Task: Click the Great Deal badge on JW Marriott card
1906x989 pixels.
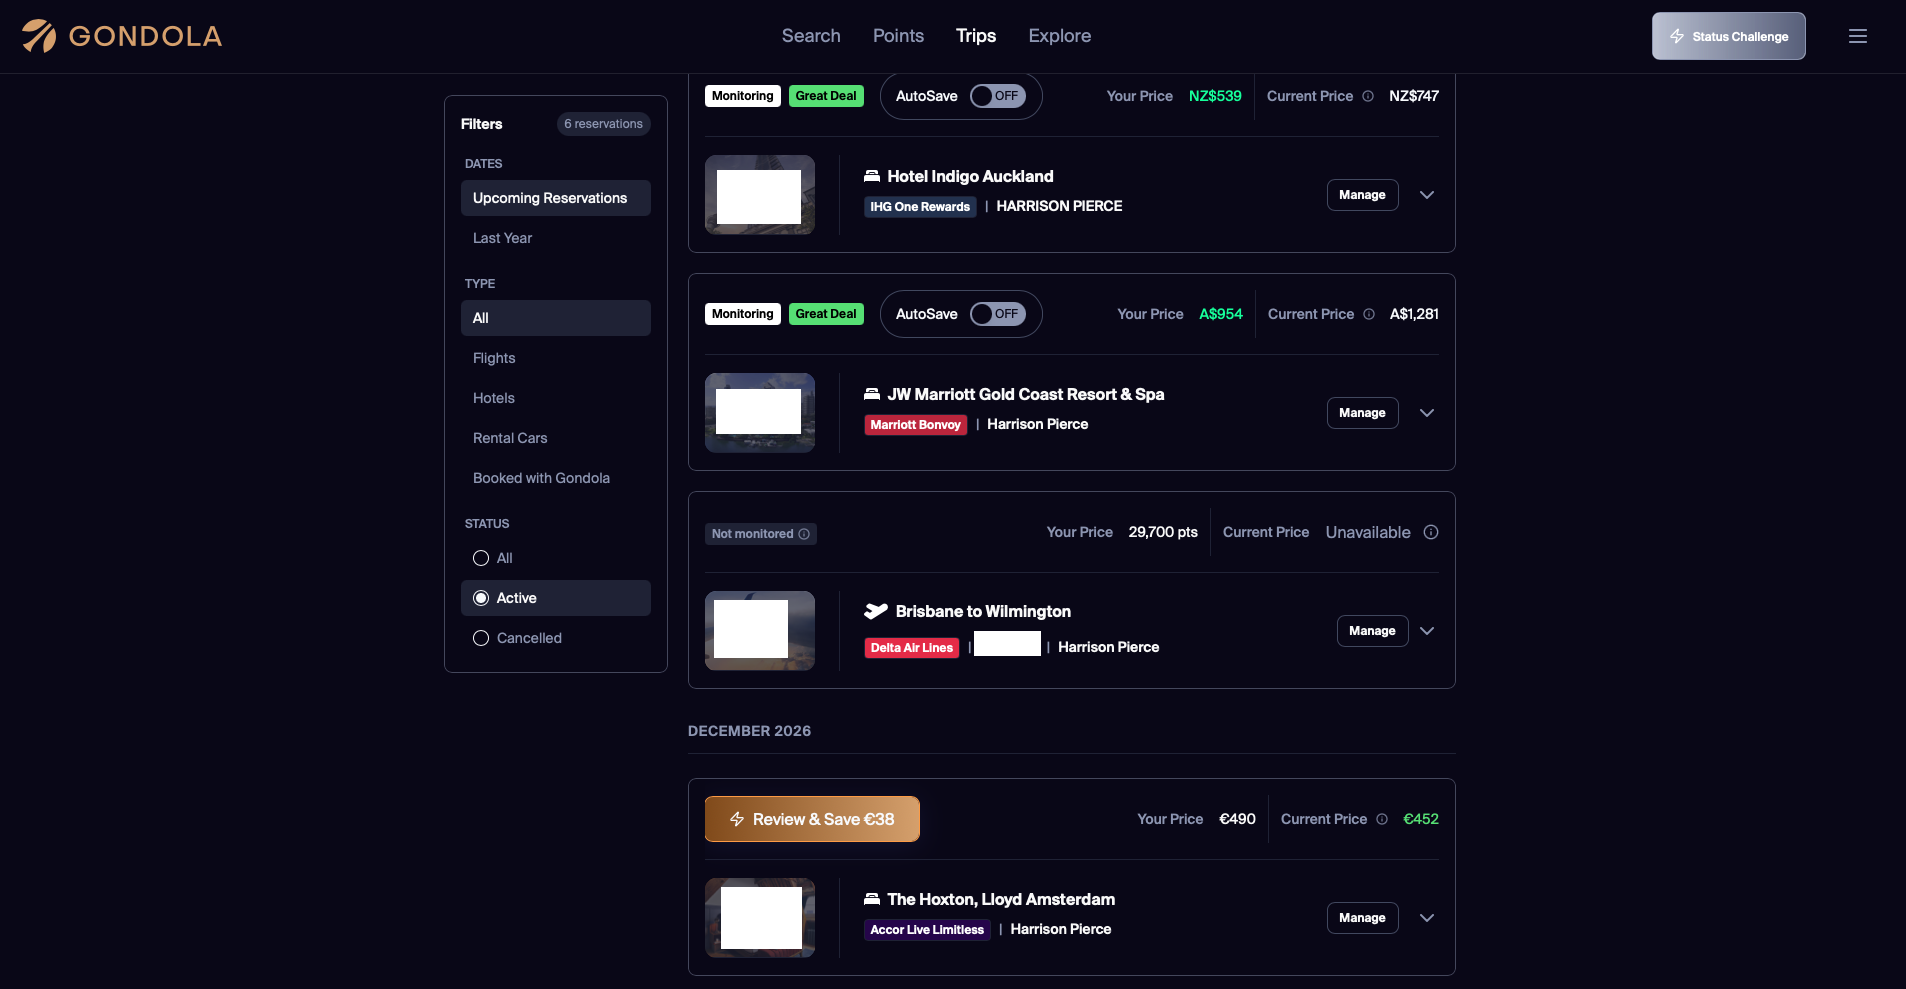Action: tap(826, 314)
